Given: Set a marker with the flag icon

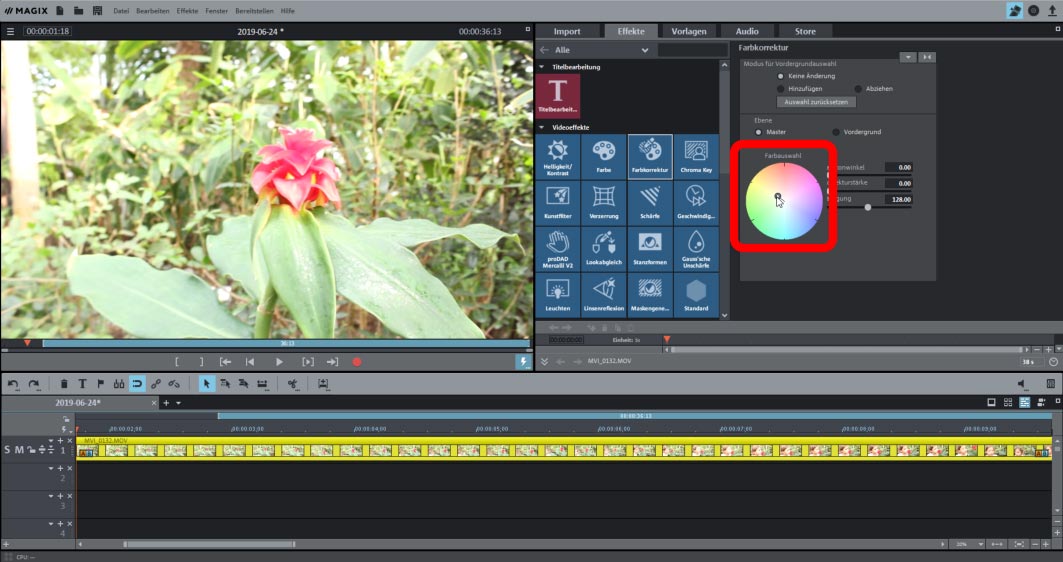Looking at the screenshot, I should coord(100,384).
